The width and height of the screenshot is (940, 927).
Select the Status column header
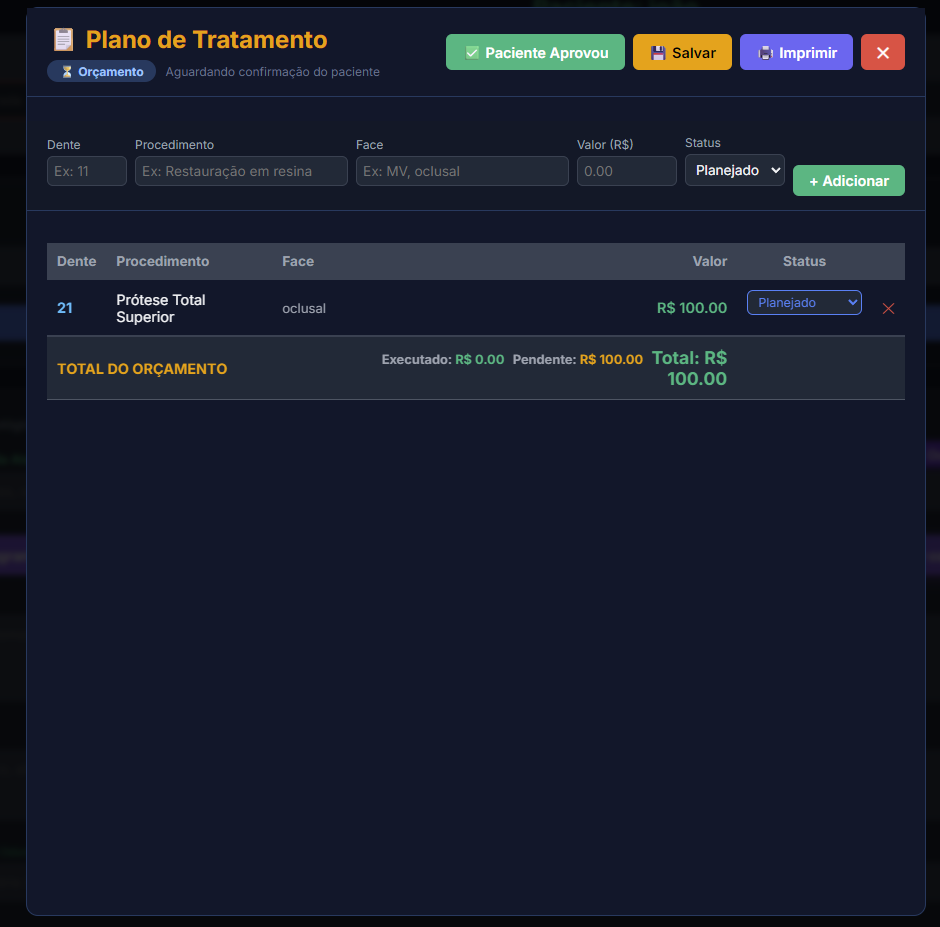(x=804, y=261)
